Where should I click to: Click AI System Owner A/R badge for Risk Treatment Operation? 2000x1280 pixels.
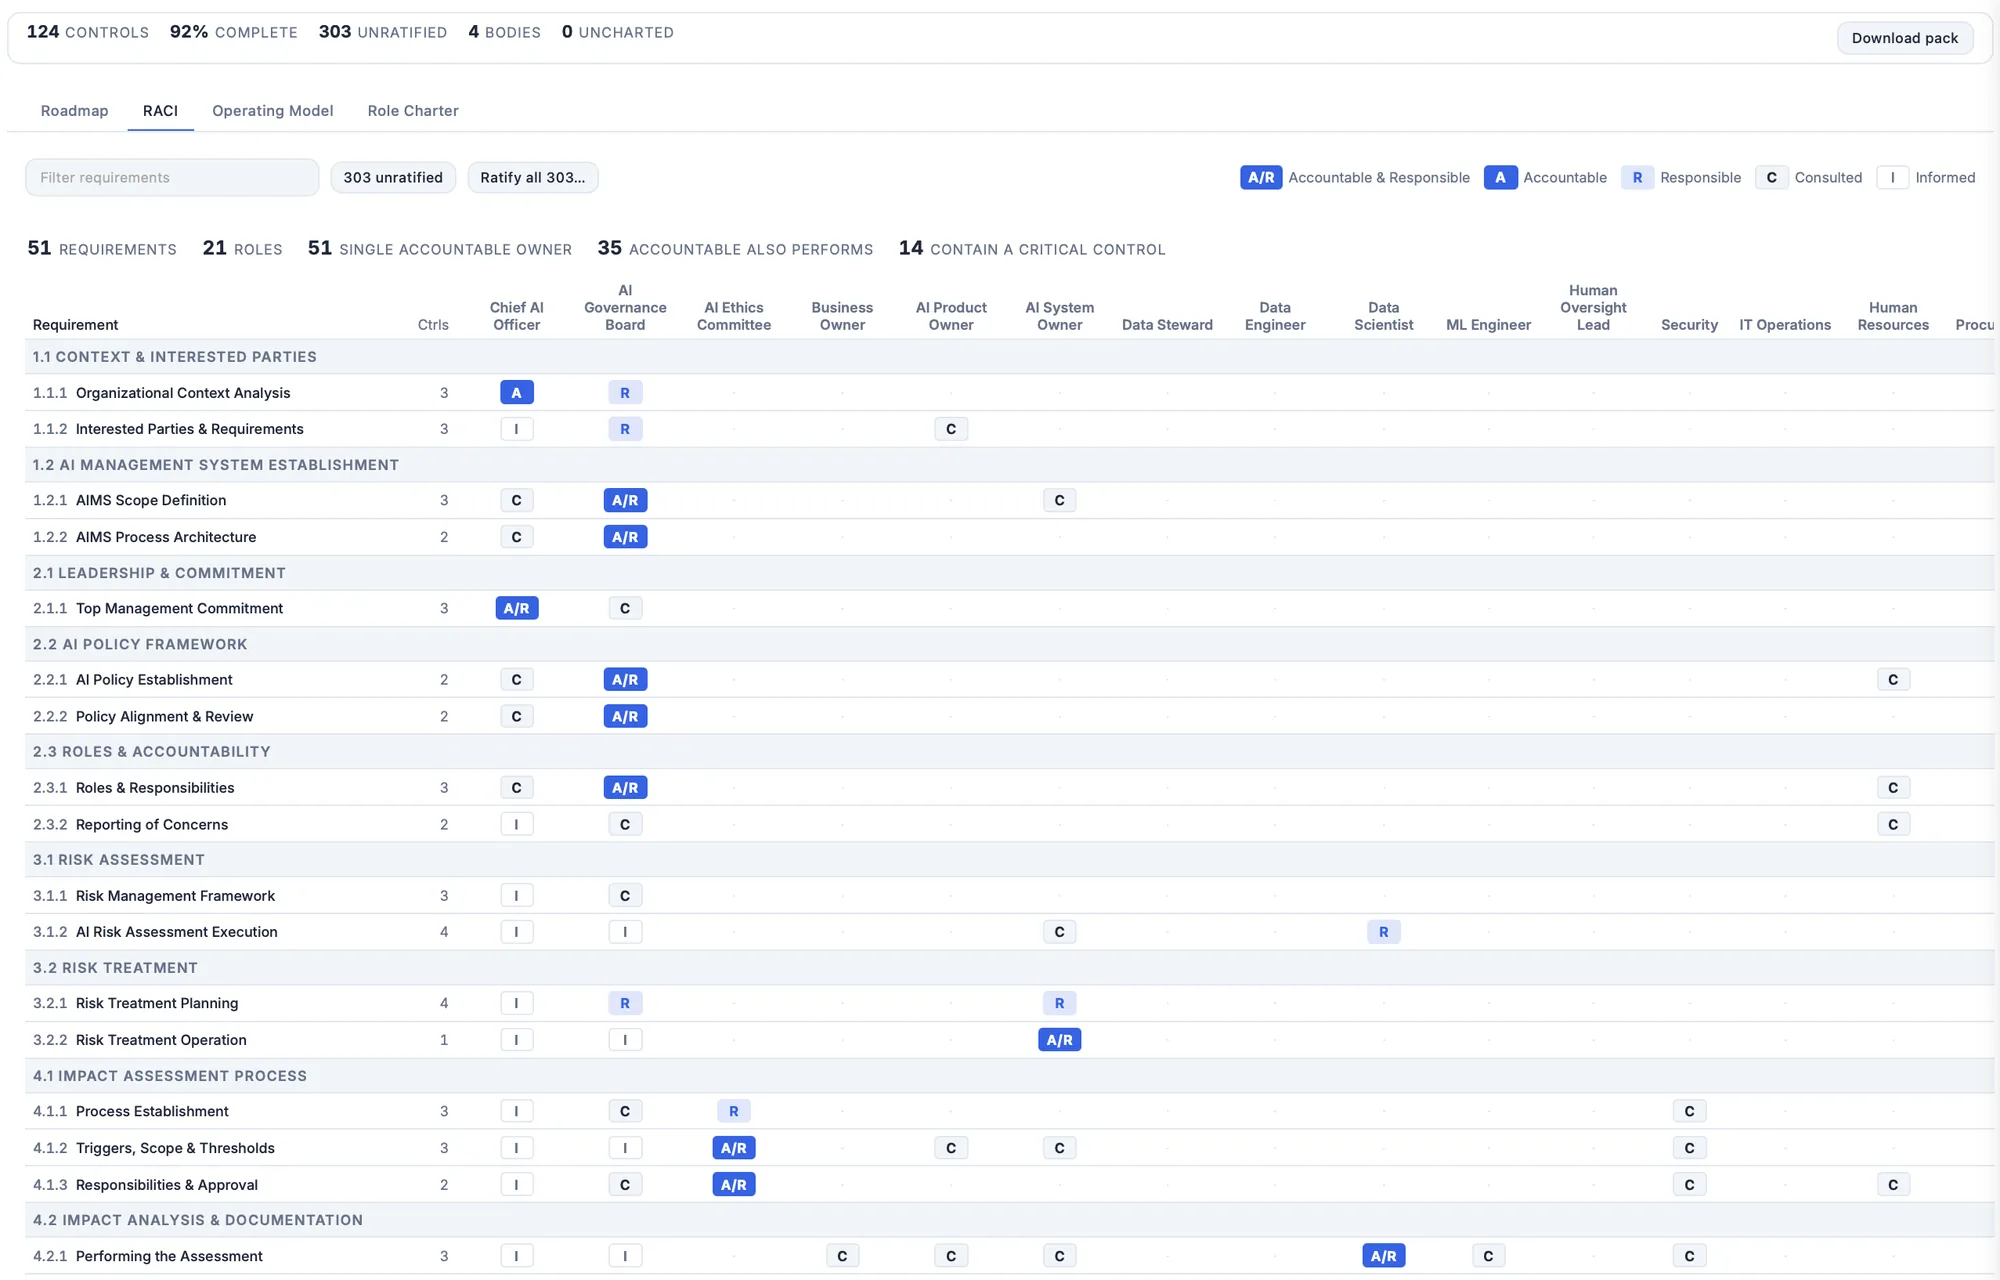1059,1040
